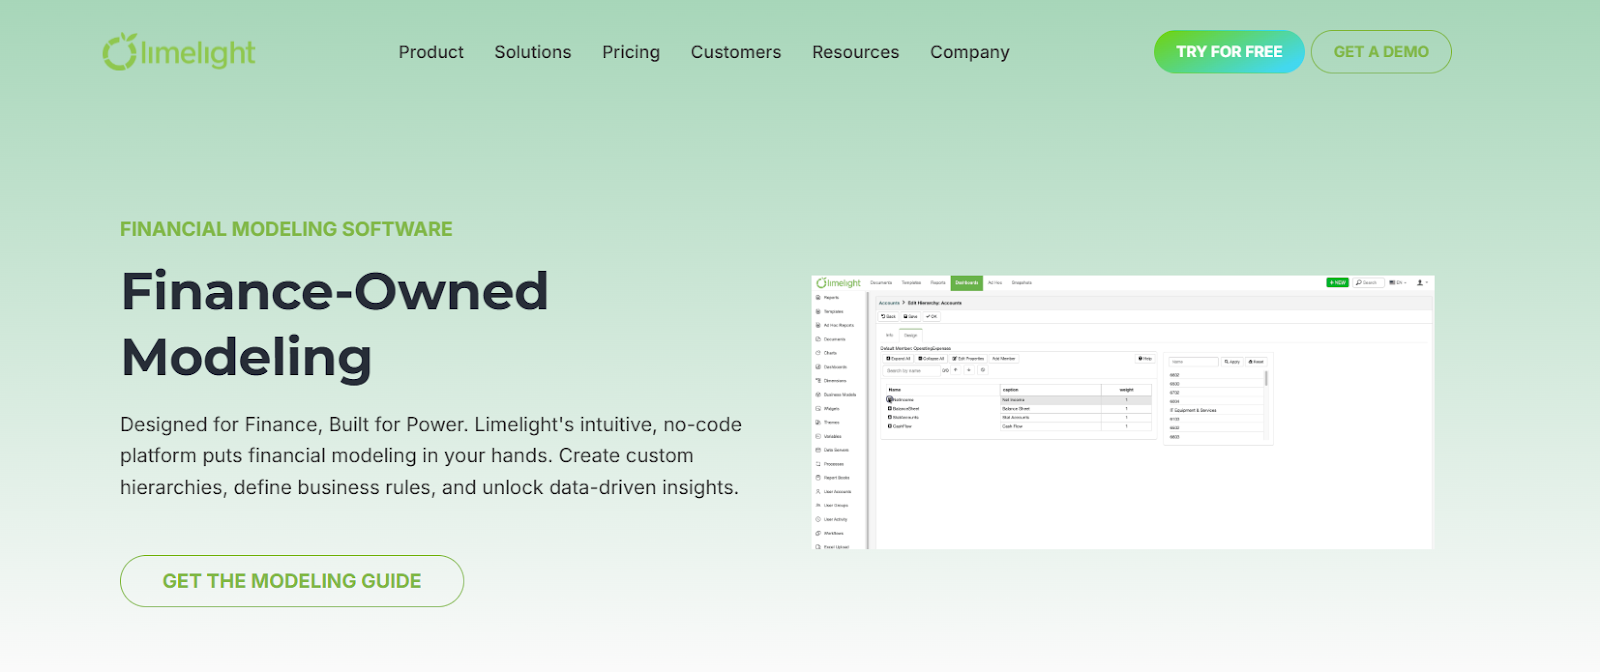This screenshot has width=1600, height=672.
Task: Open the EN language dropdown
Action: point(1398,282)
